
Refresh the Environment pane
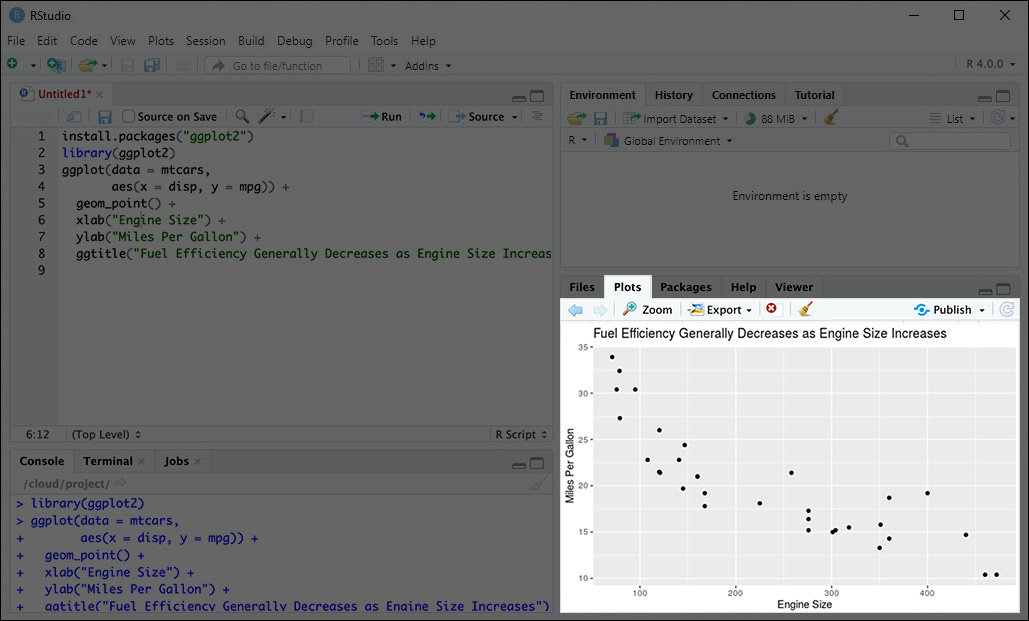click(x=998, y=118)
